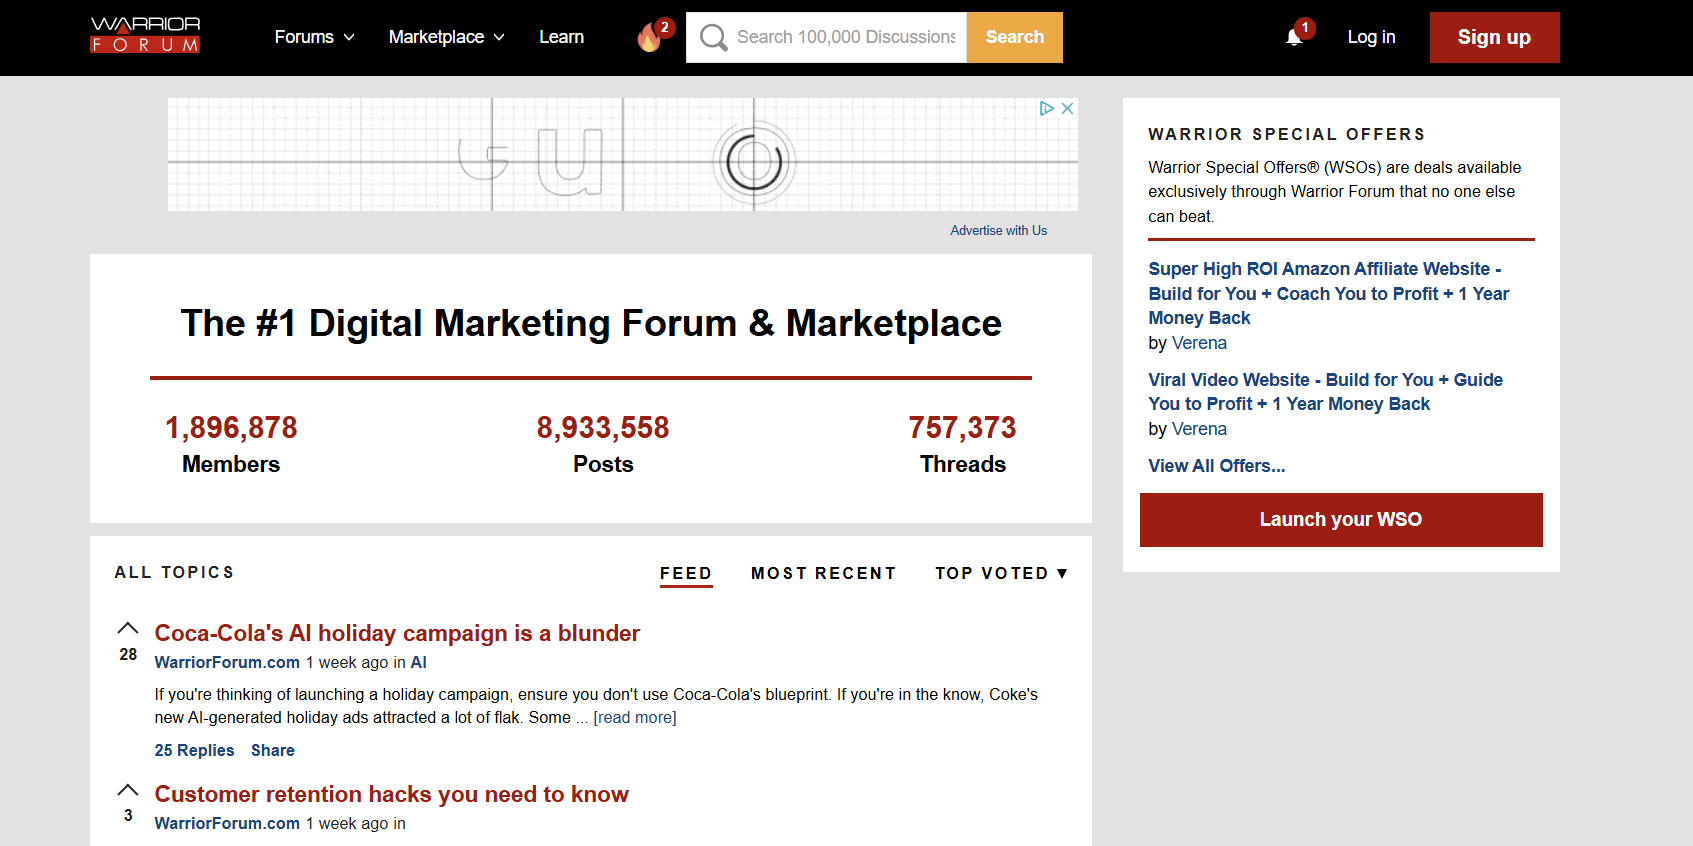Upvote the Coca-Cola AI campaign thread

tap(128, 628)
